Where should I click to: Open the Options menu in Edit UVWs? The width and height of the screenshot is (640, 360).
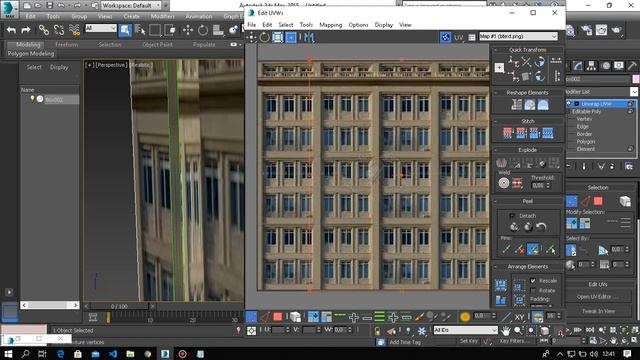pos(358,25)
